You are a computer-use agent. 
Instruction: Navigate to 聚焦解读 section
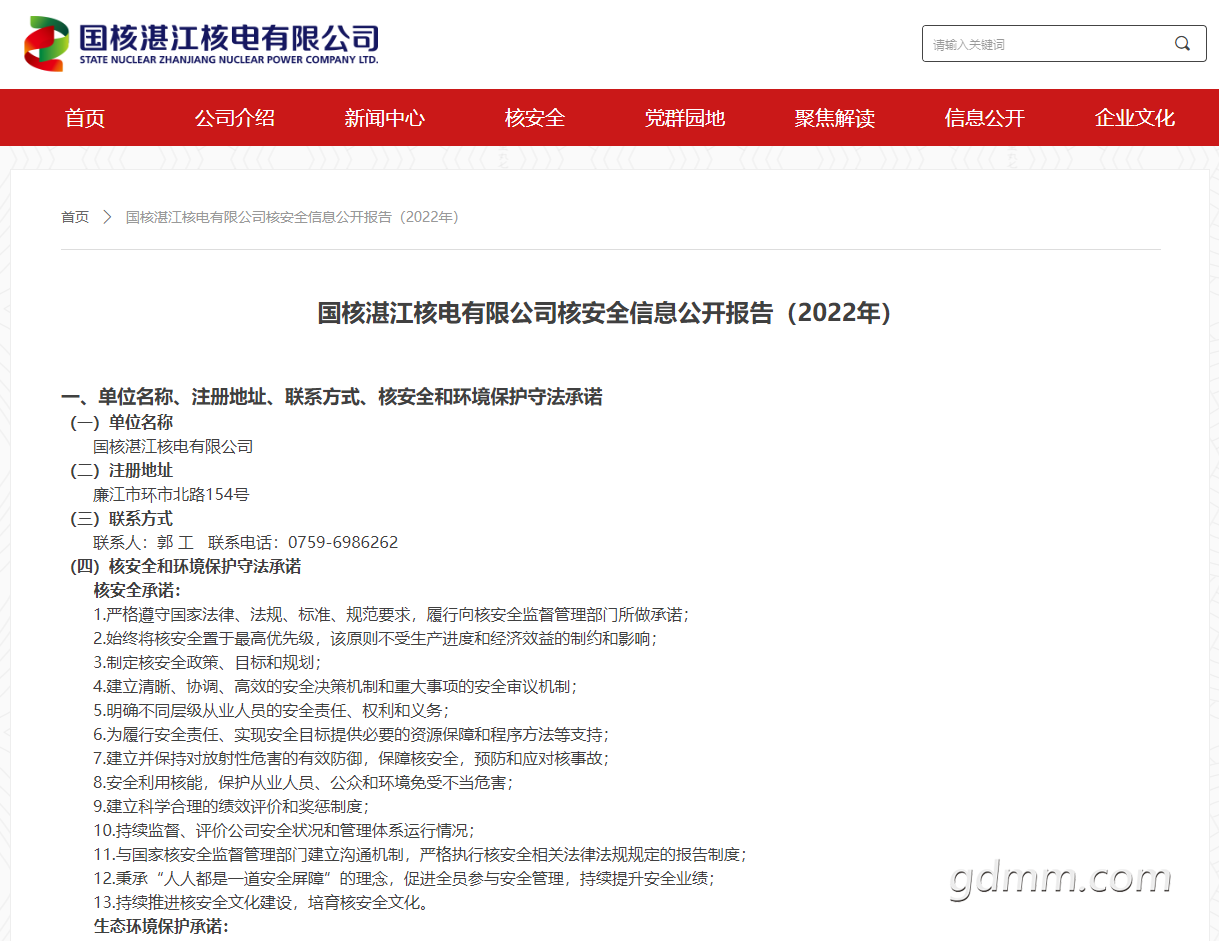pos(835,118)
